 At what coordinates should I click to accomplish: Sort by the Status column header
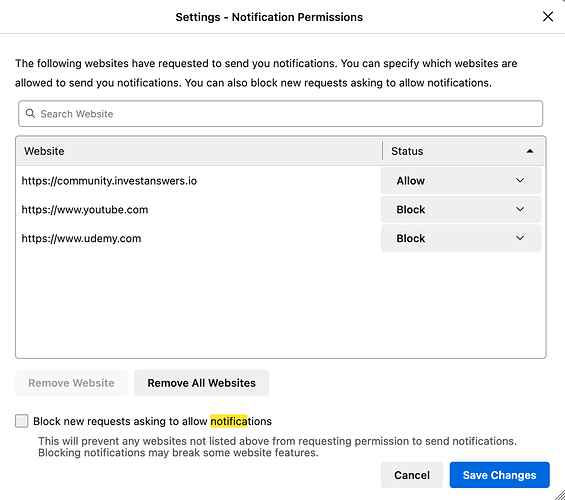(x=464, y=151)
